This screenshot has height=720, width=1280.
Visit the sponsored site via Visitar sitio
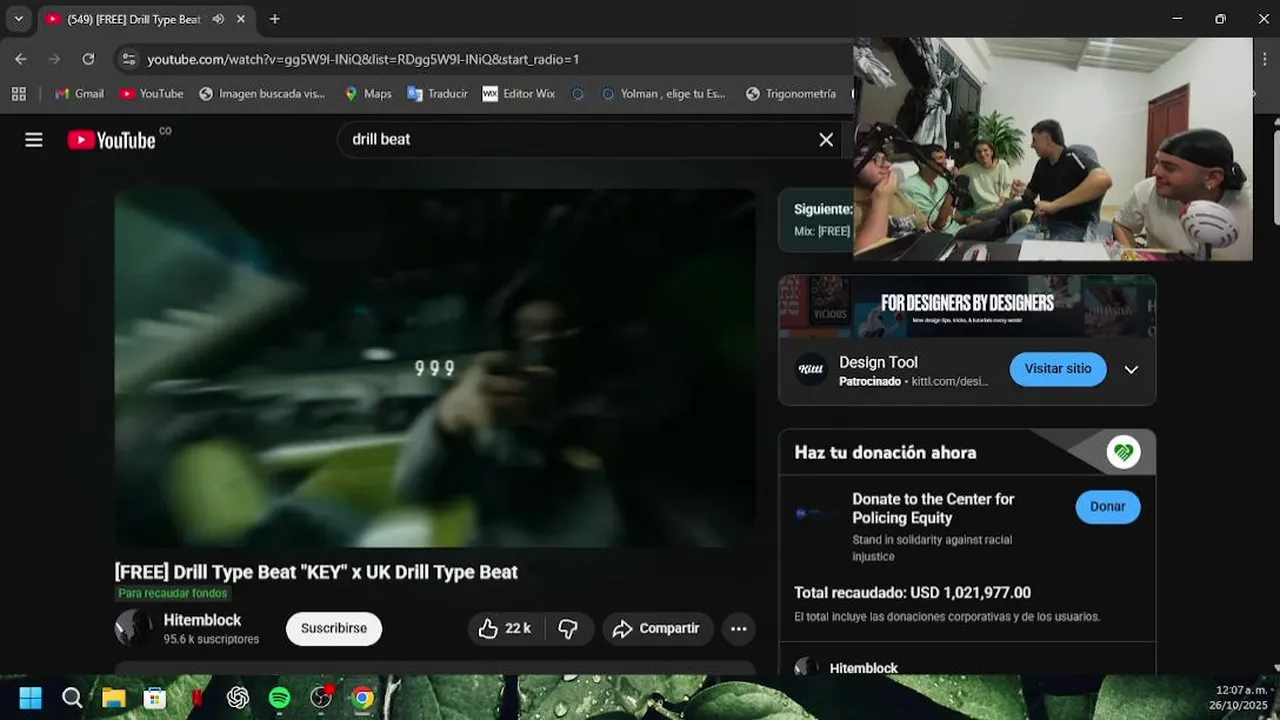coord(1058,369)
